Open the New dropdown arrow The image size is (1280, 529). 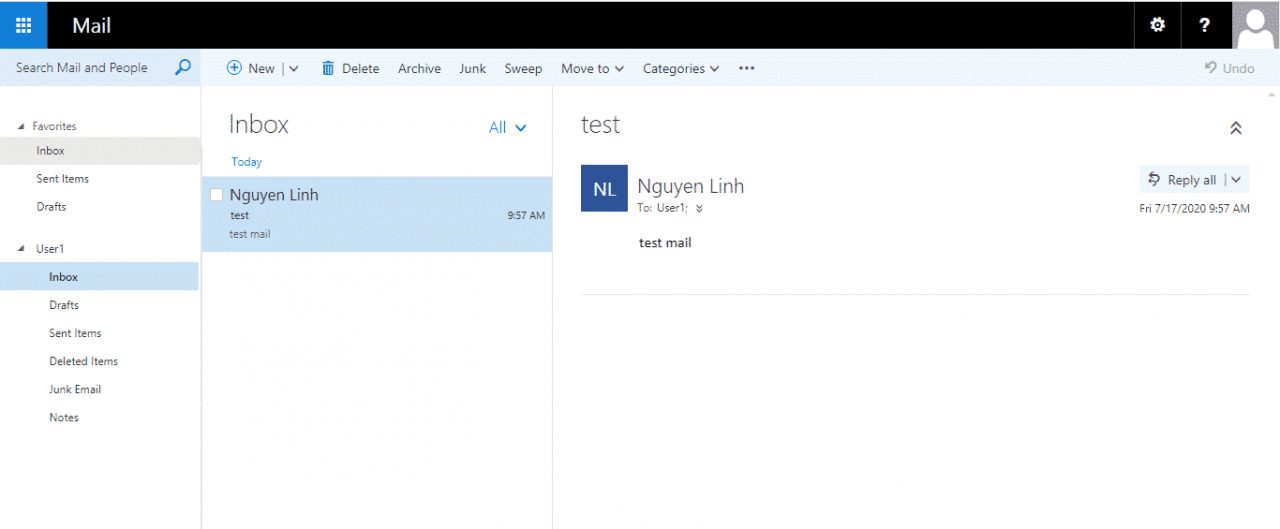pos(293,69)
